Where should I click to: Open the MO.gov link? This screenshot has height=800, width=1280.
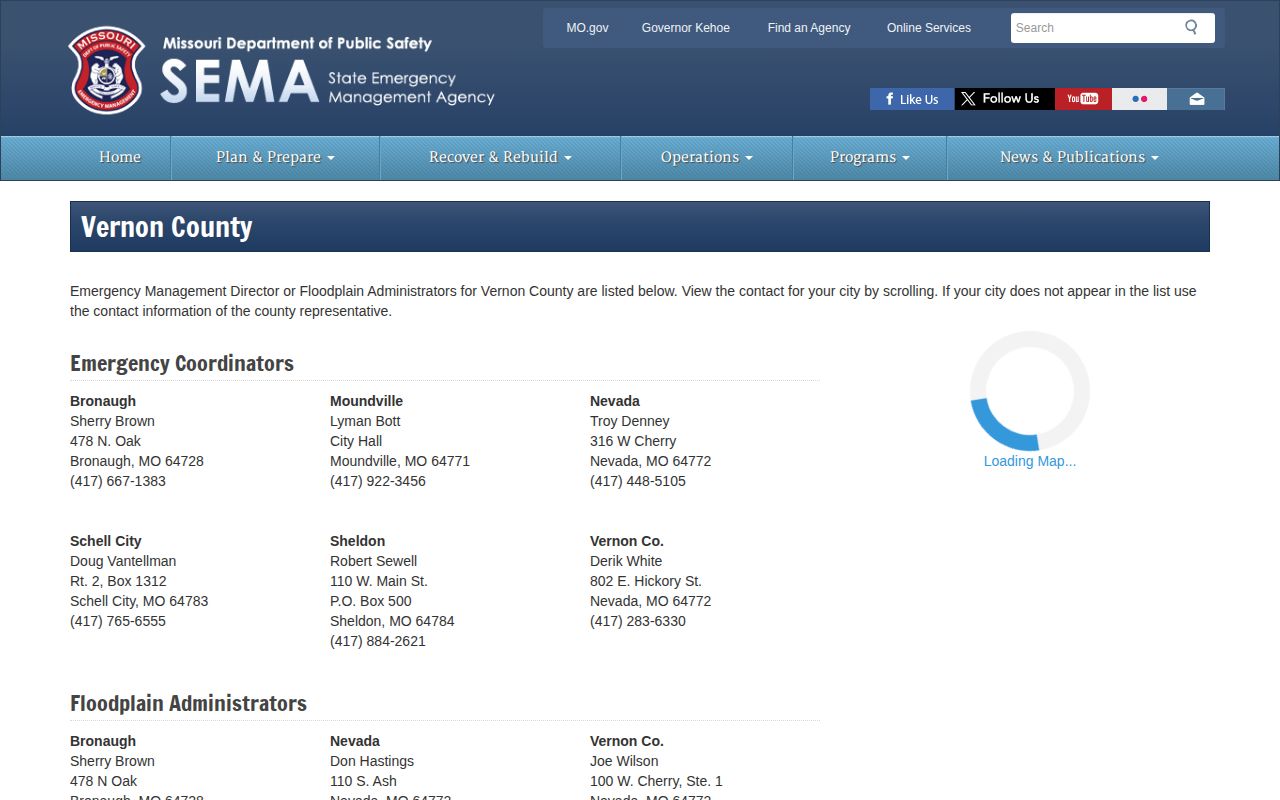tap(587, 28)
